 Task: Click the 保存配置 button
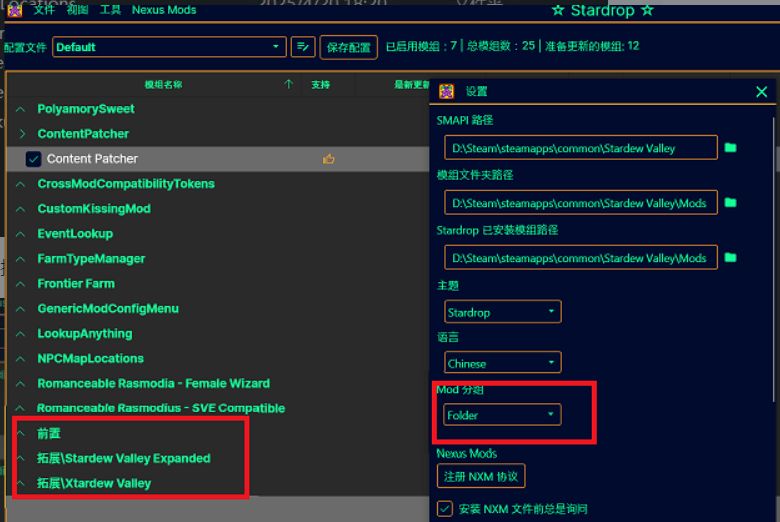point(348,47)
